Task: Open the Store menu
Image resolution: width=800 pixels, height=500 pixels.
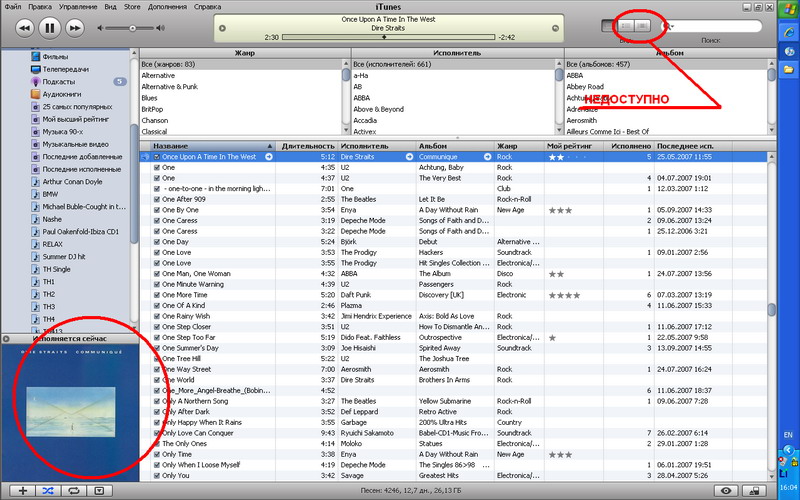Action: pos(132,7)
